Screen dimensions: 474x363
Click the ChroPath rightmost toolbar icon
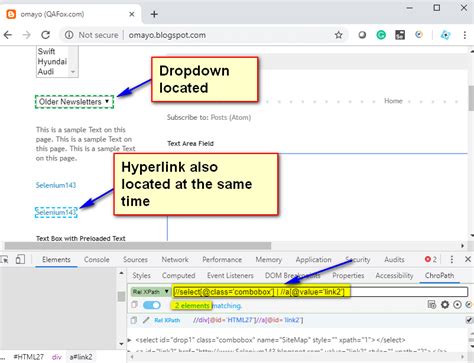(469, 304)
